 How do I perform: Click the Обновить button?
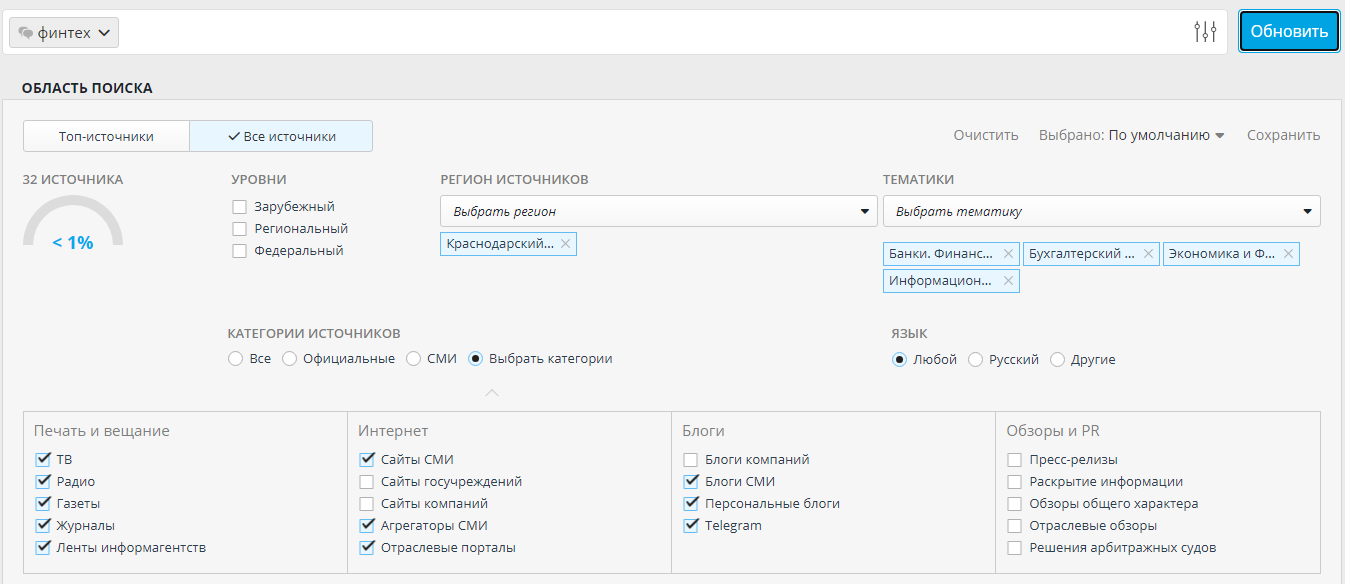point(1289,32)
